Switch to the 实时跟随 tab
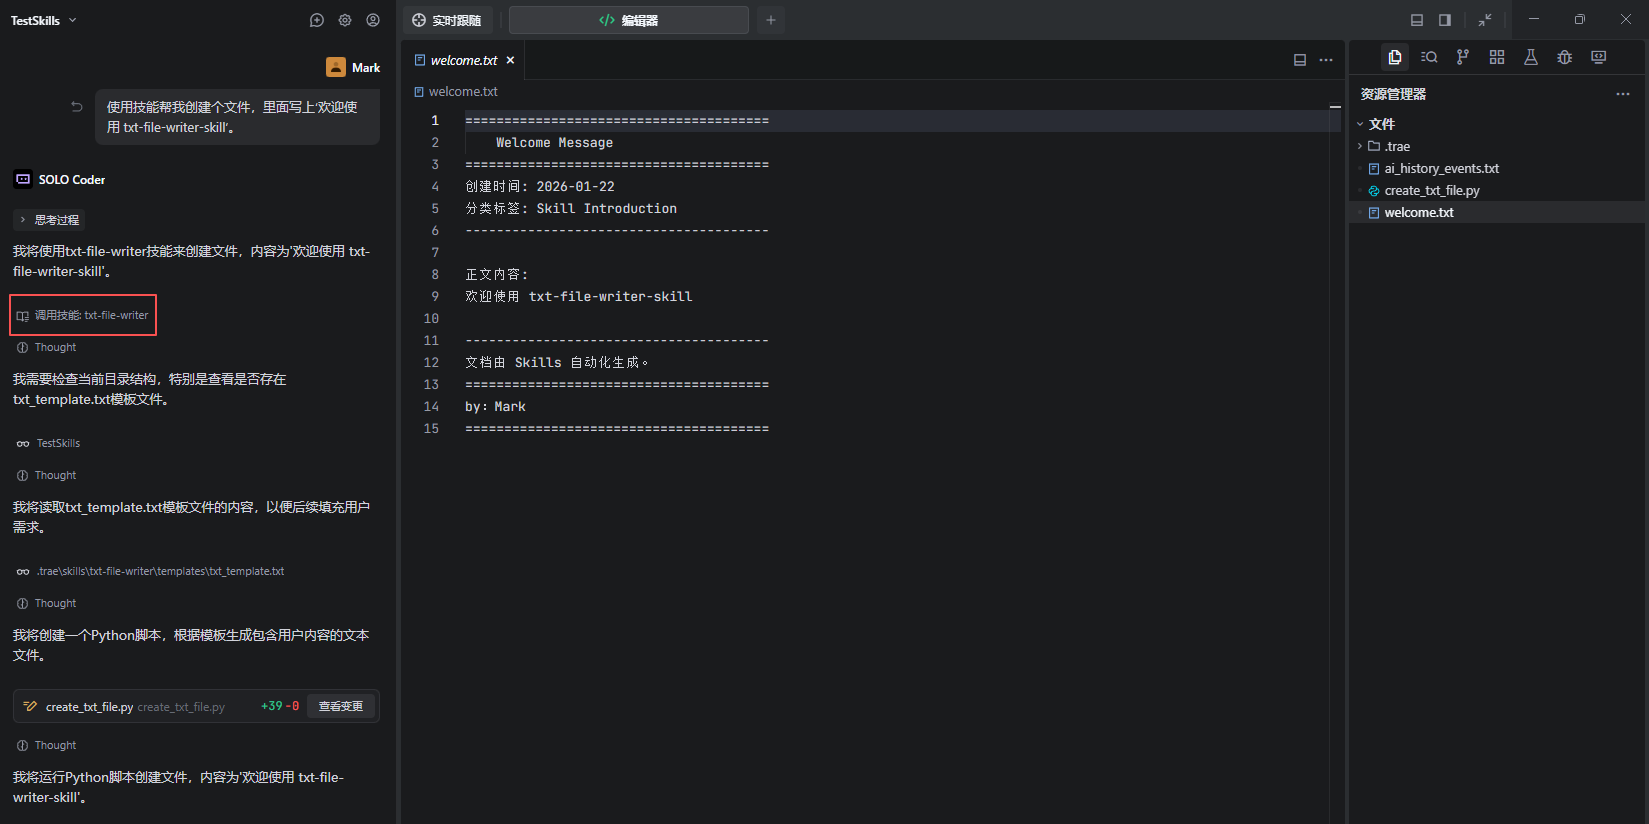Screen dimensions: 1649x824 tap(448, 20)
